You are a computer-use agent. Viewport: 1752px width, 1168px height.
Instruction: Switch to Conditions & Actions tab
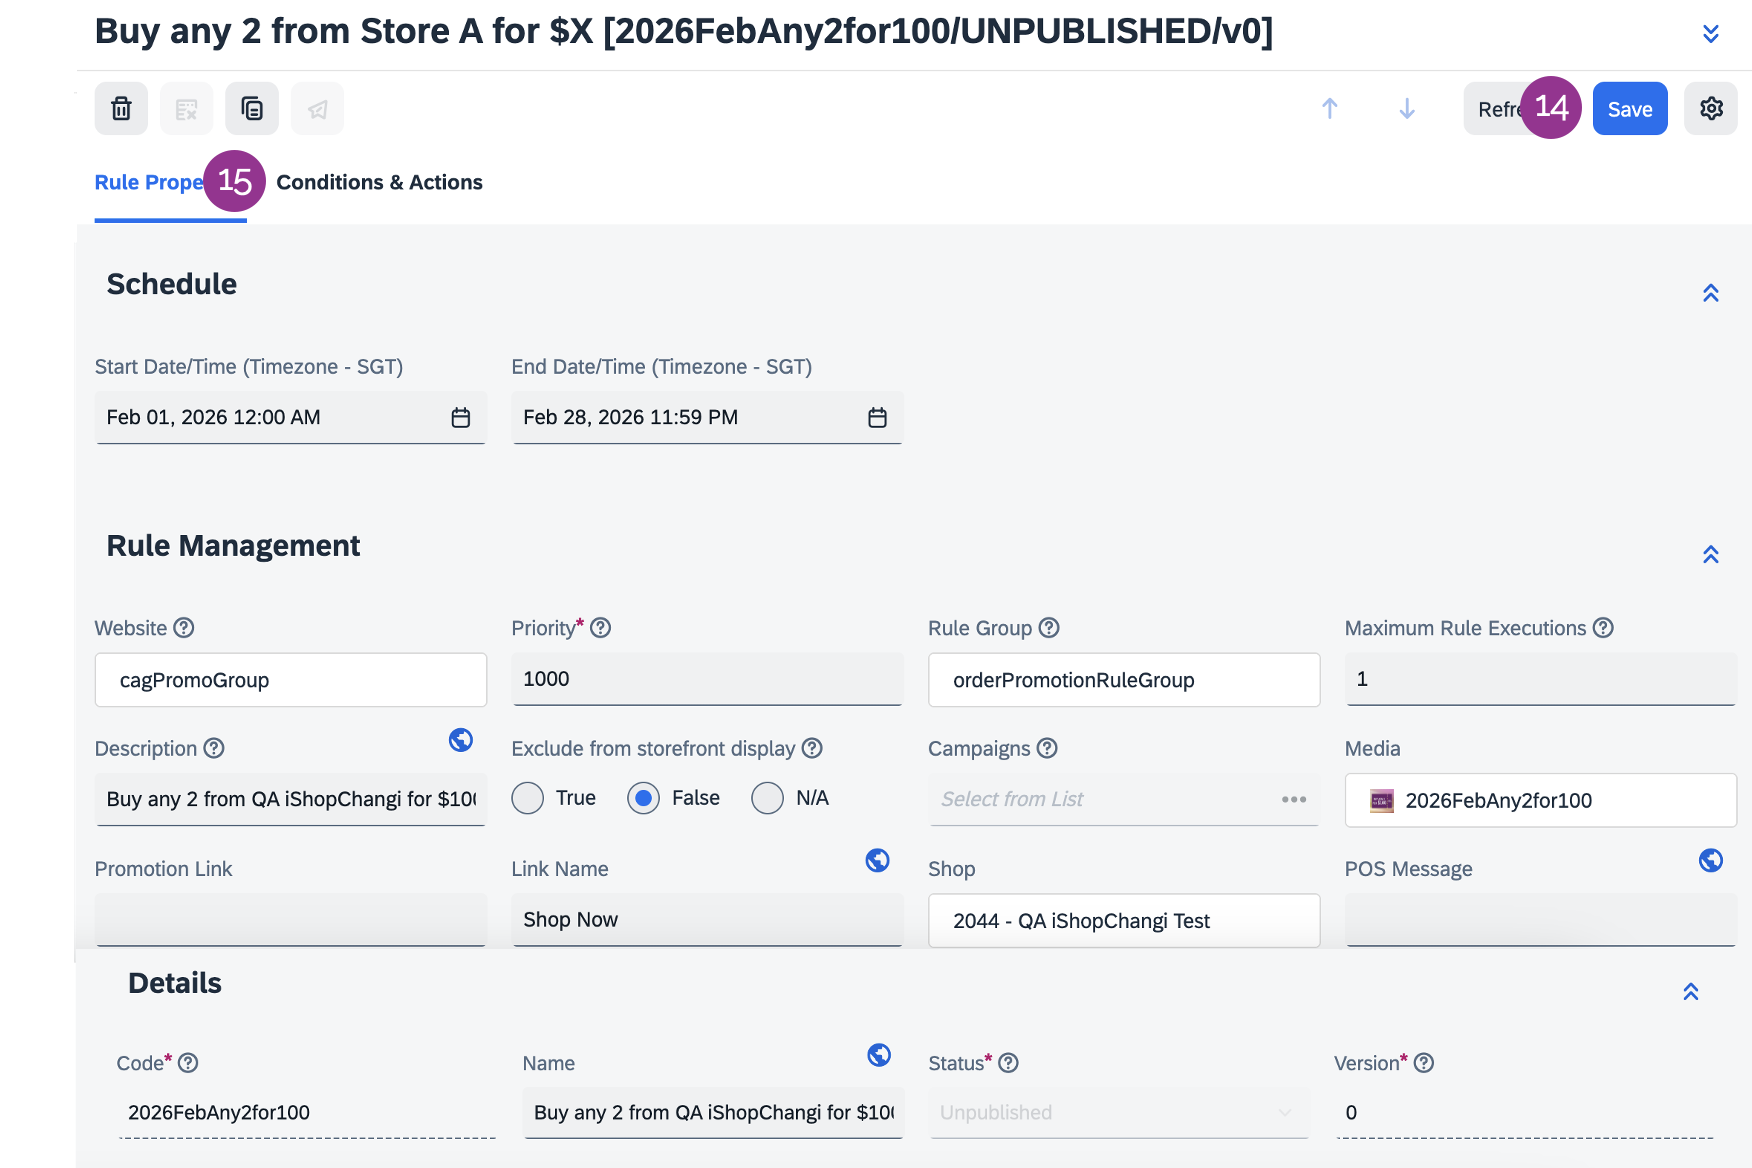click(x=379, y=183)
